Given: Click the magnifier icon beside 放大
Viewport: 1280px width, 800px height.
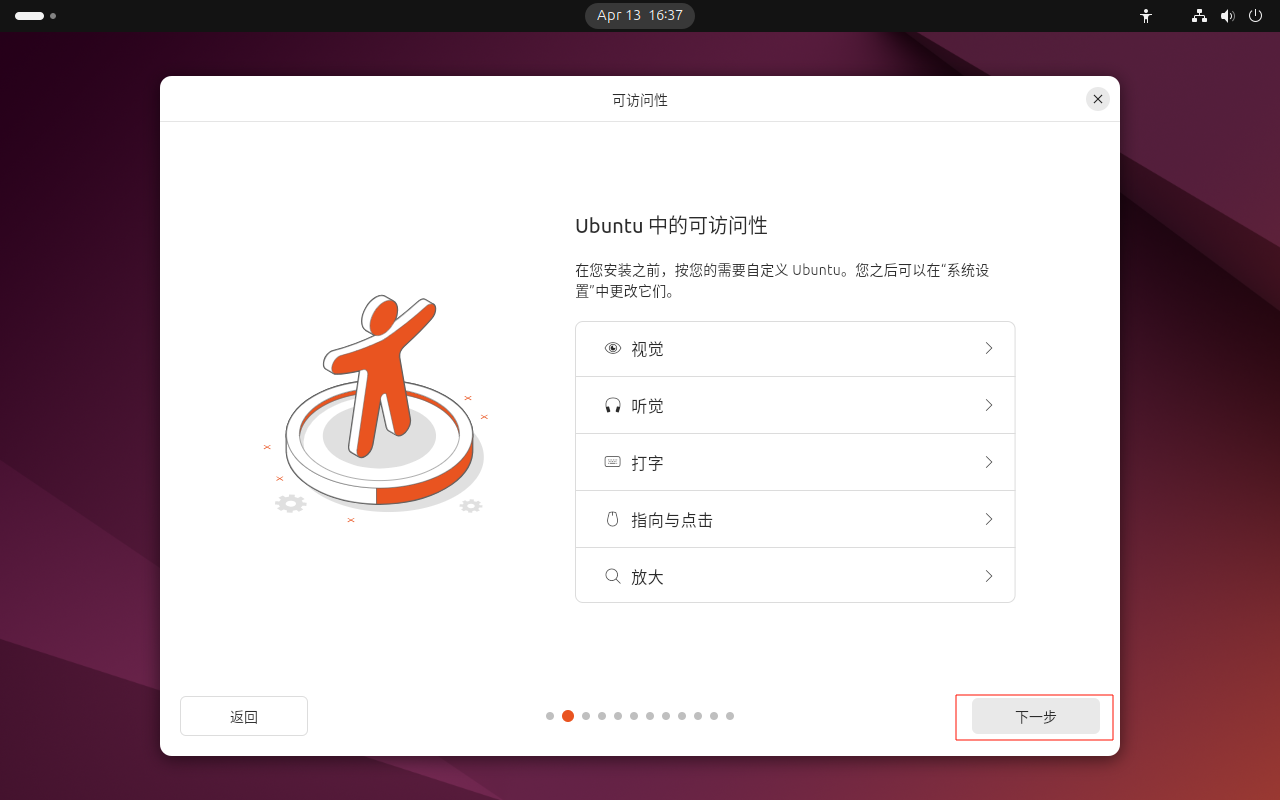Looking at the screenshot, I should pos(613,576).
